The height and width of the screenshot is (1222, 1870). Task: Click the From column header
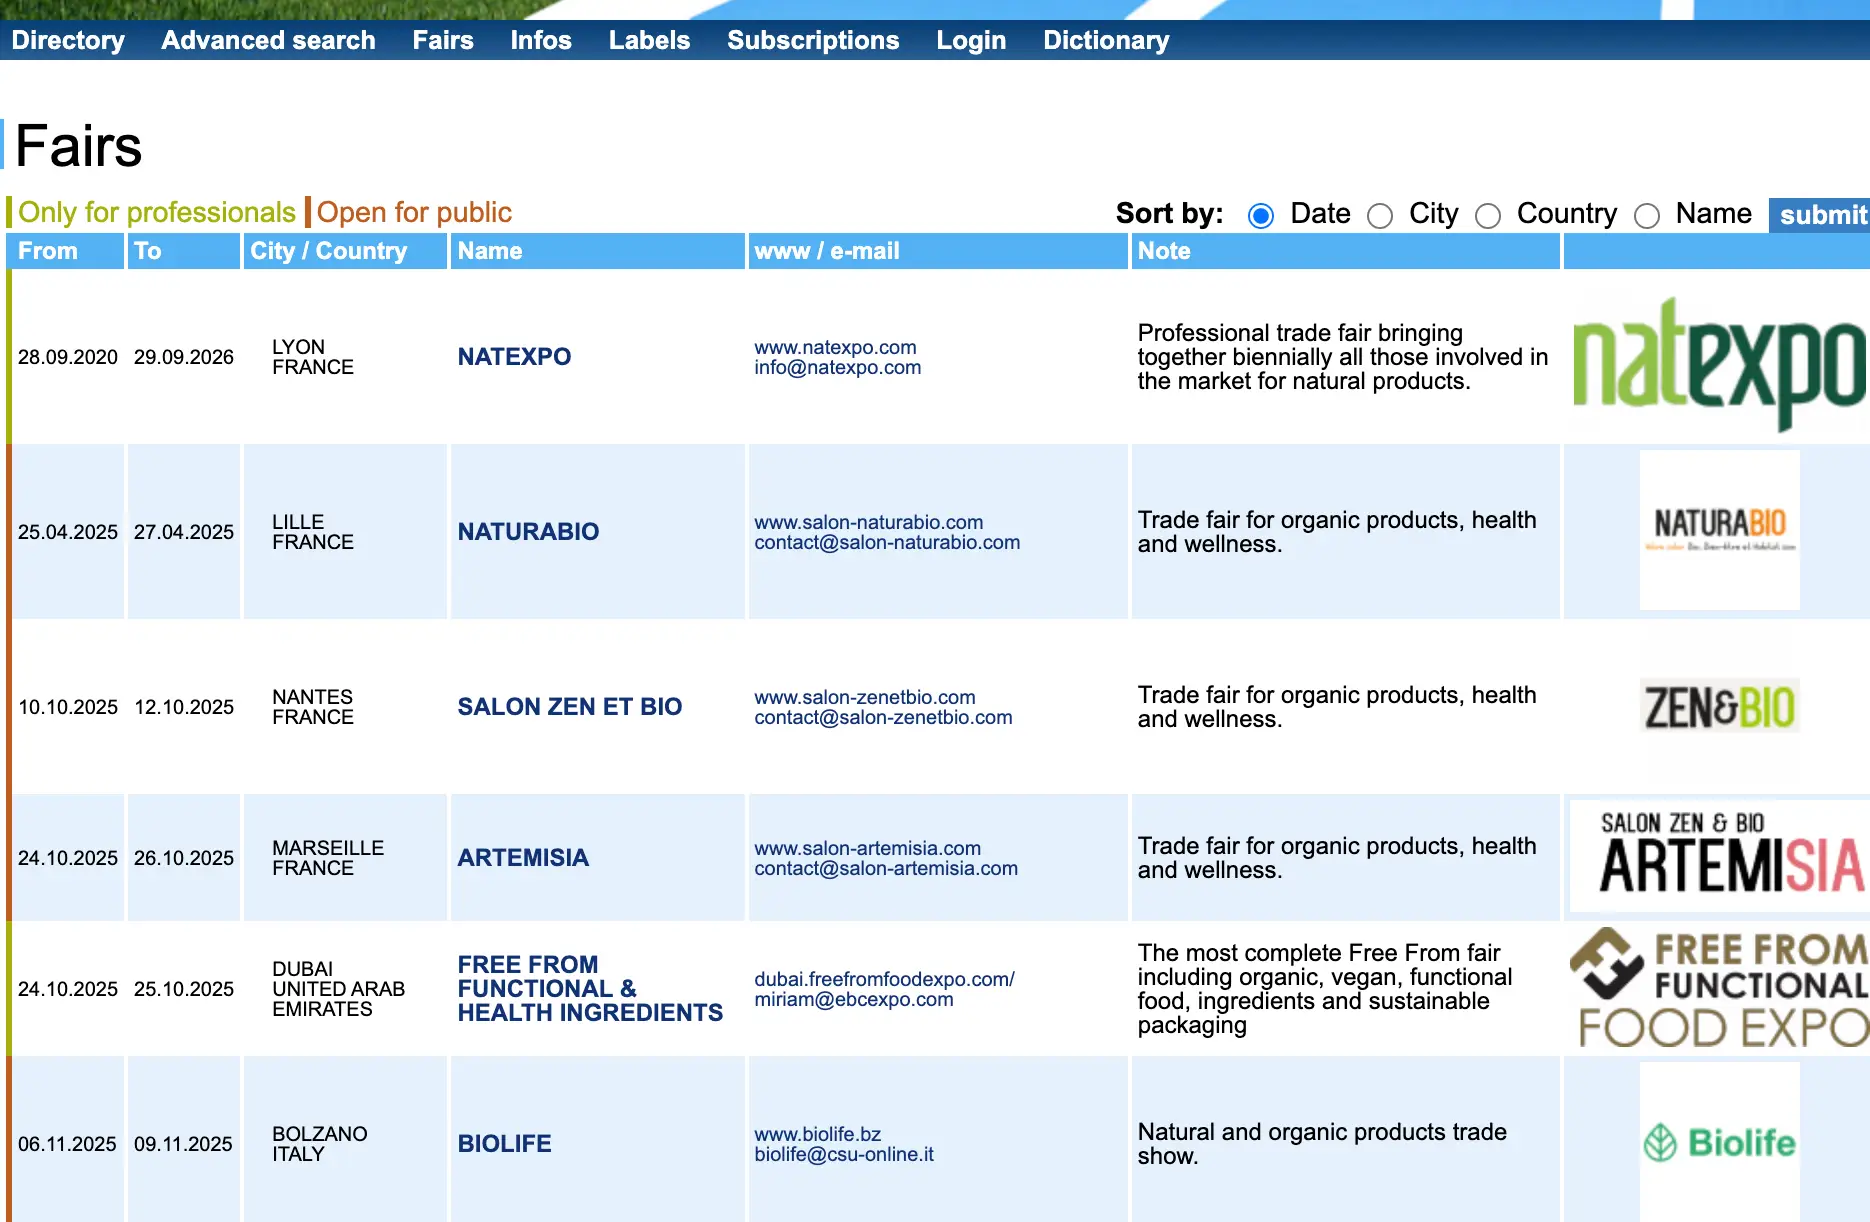(x=66, y=251)
